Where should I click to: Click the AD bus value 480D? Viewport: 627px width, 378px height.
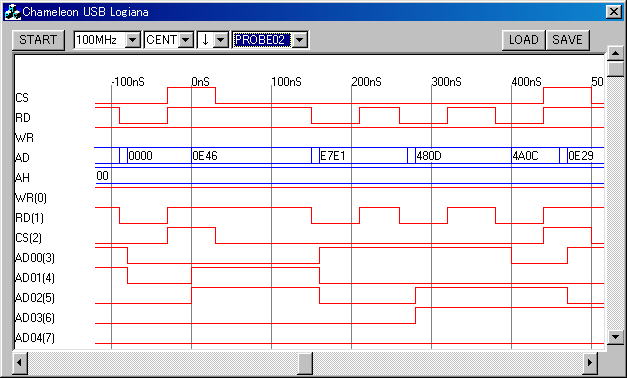[429, 156]
